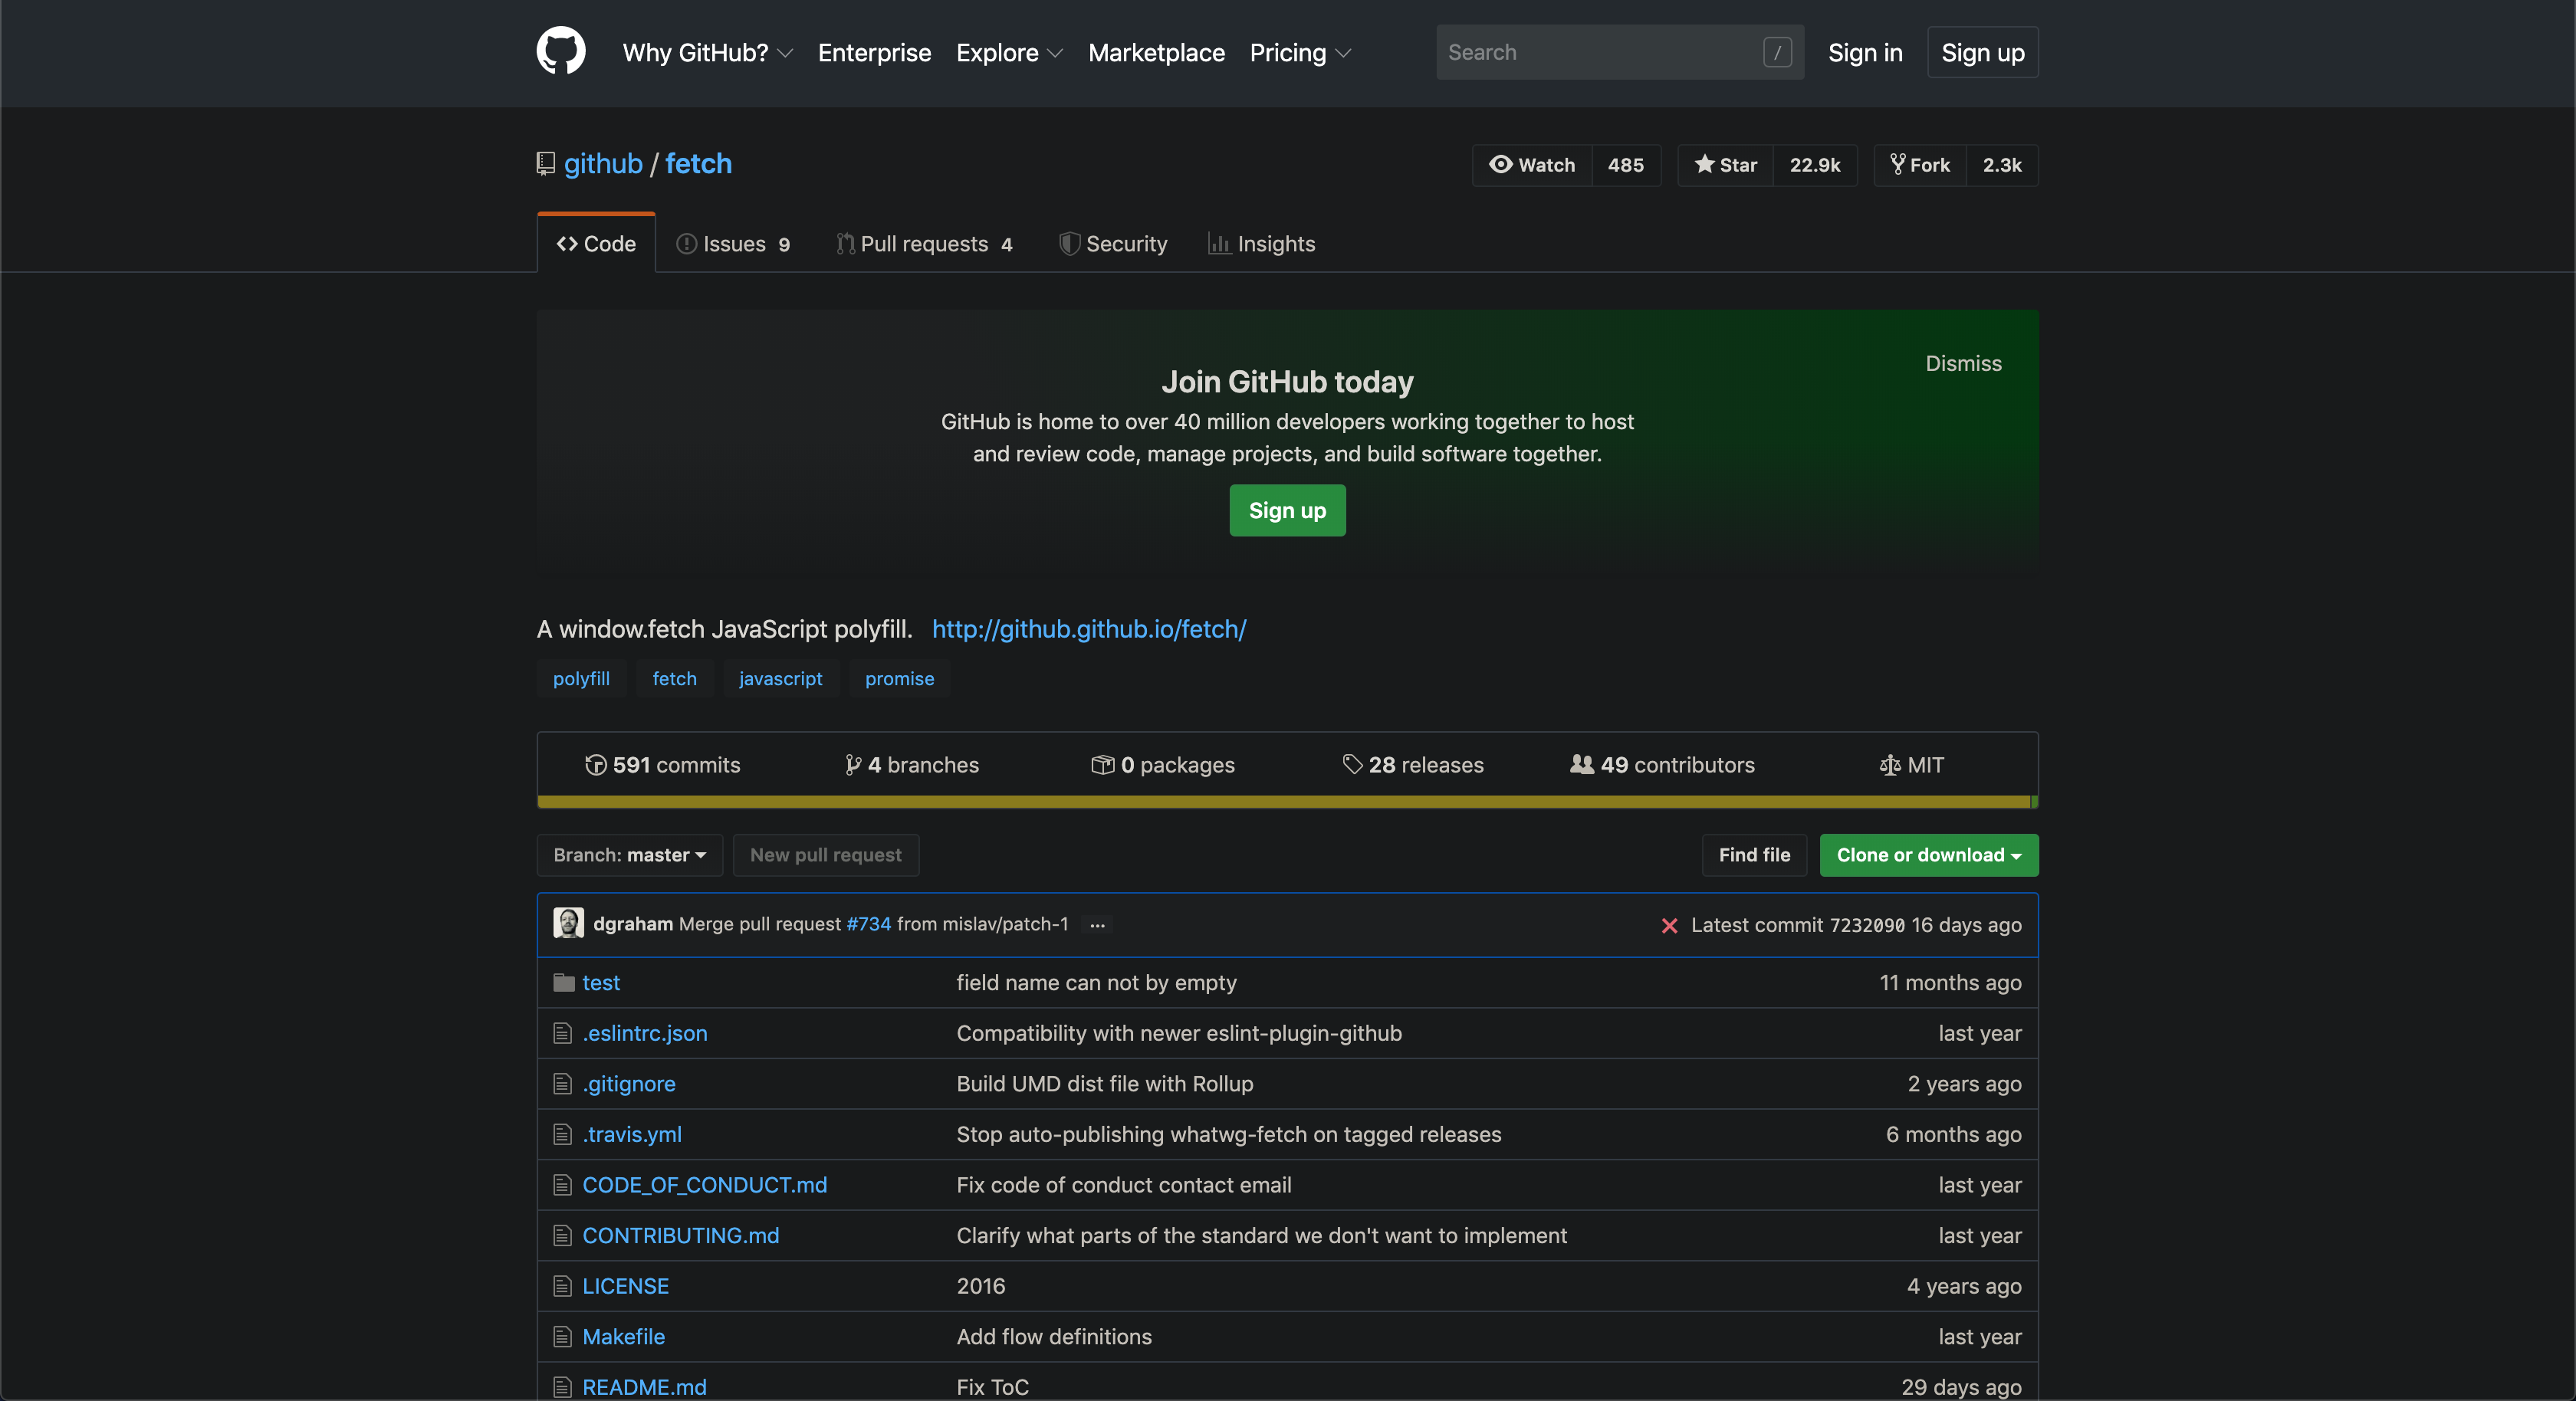Click the file icon beside CODE_OF_CONDUCT.md
2576x1401 pixels.
(x=562, y=1185)
